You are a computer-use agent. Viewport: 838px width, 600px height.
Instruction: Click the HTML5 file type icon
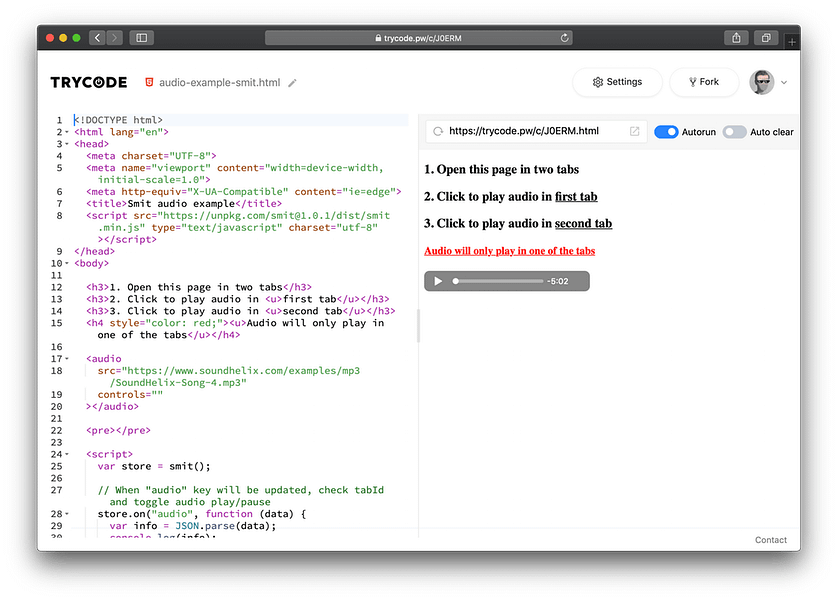150,82
